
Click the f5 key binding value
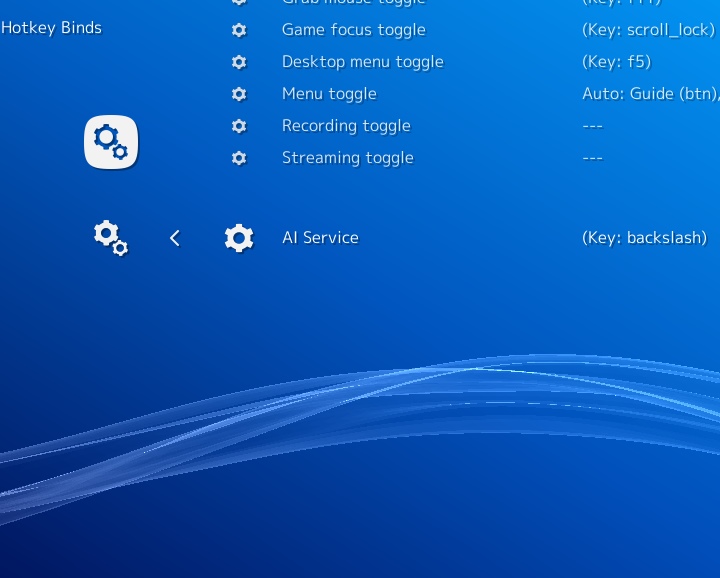pyautogui.click(x=616, y=62)
